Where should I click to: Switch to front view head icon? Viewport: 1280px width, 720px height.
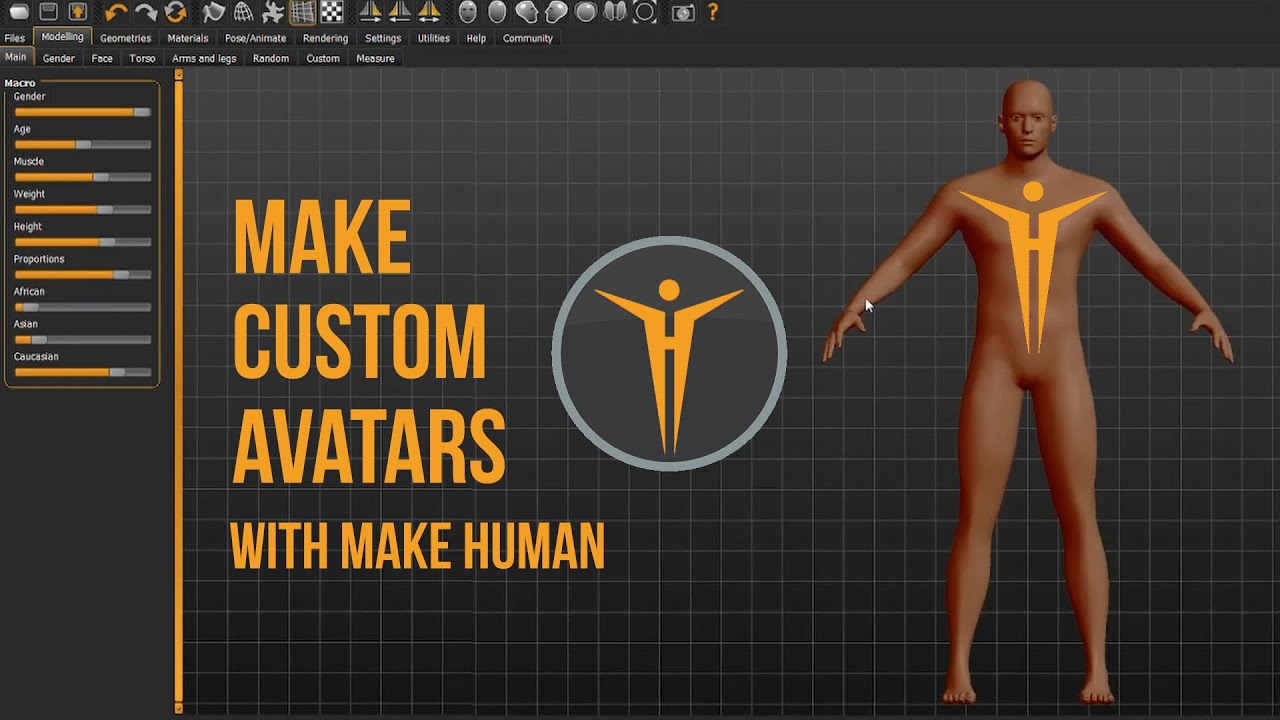(467, 12)
